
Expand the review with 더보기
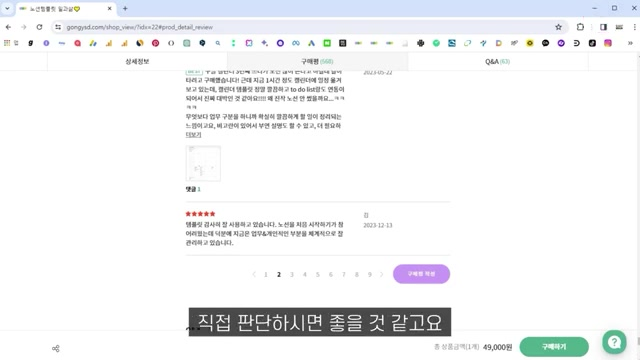point(193,135)
